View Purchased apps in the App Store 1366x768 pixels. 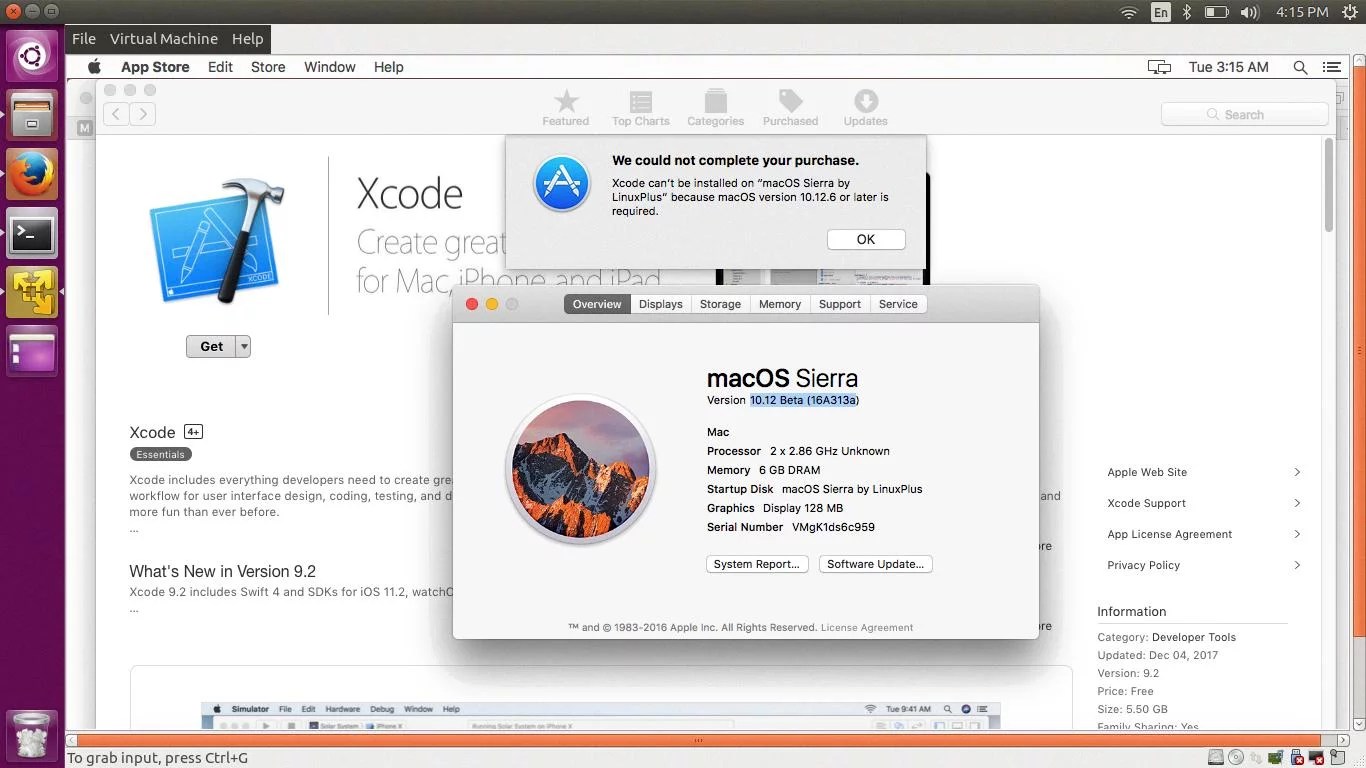[790, 106]
